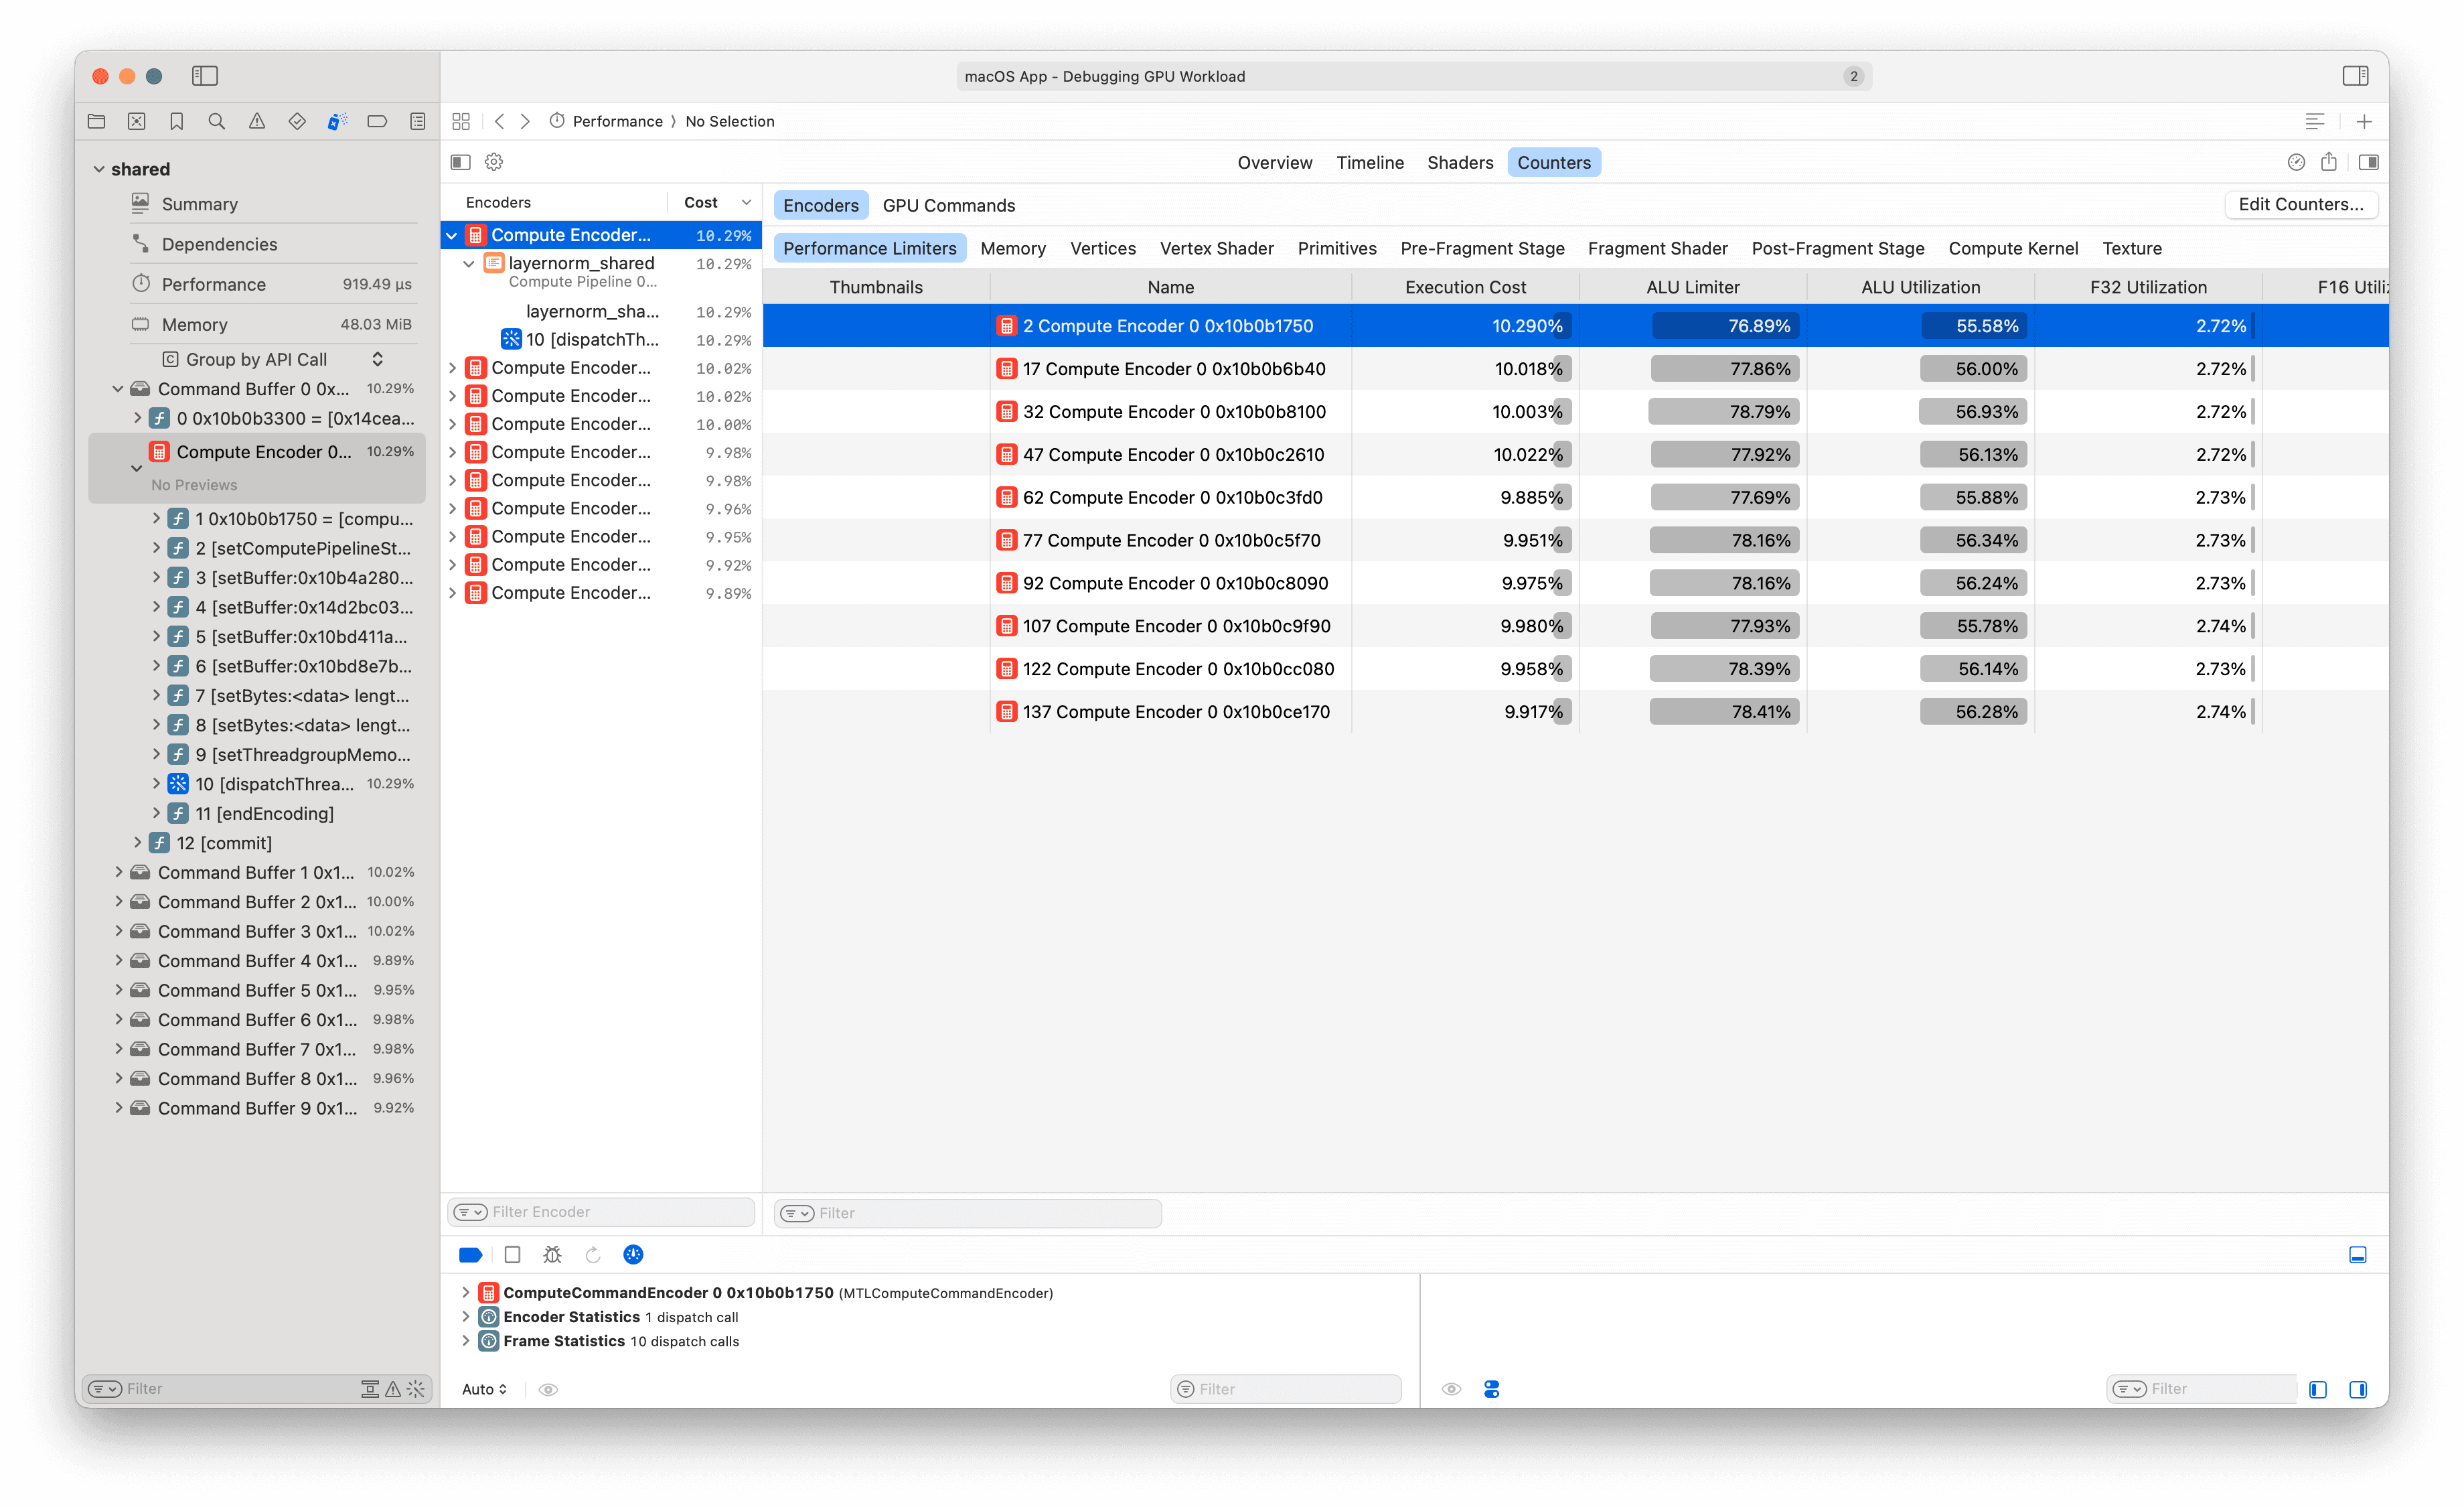The width and height of the screenshot is (2464, 1507).
Task: Click the Filter Encoder input field
Action: point(600,1211)
